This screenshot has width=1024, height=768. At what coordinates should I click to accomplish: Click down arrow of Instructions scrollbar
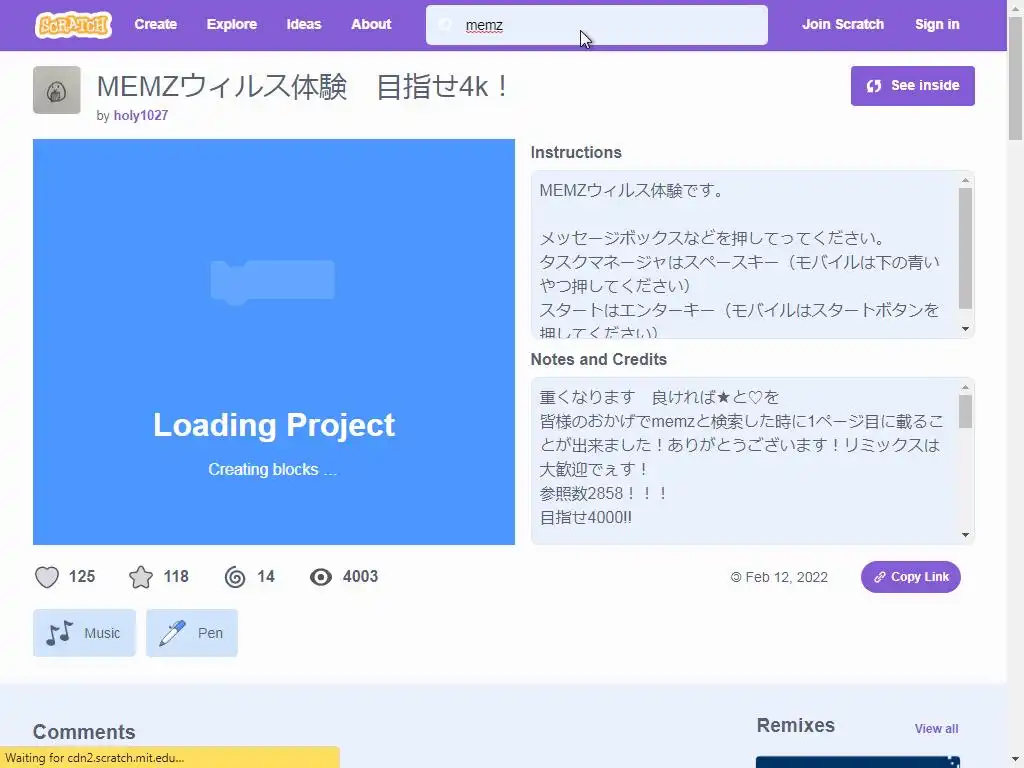point(965,328)
